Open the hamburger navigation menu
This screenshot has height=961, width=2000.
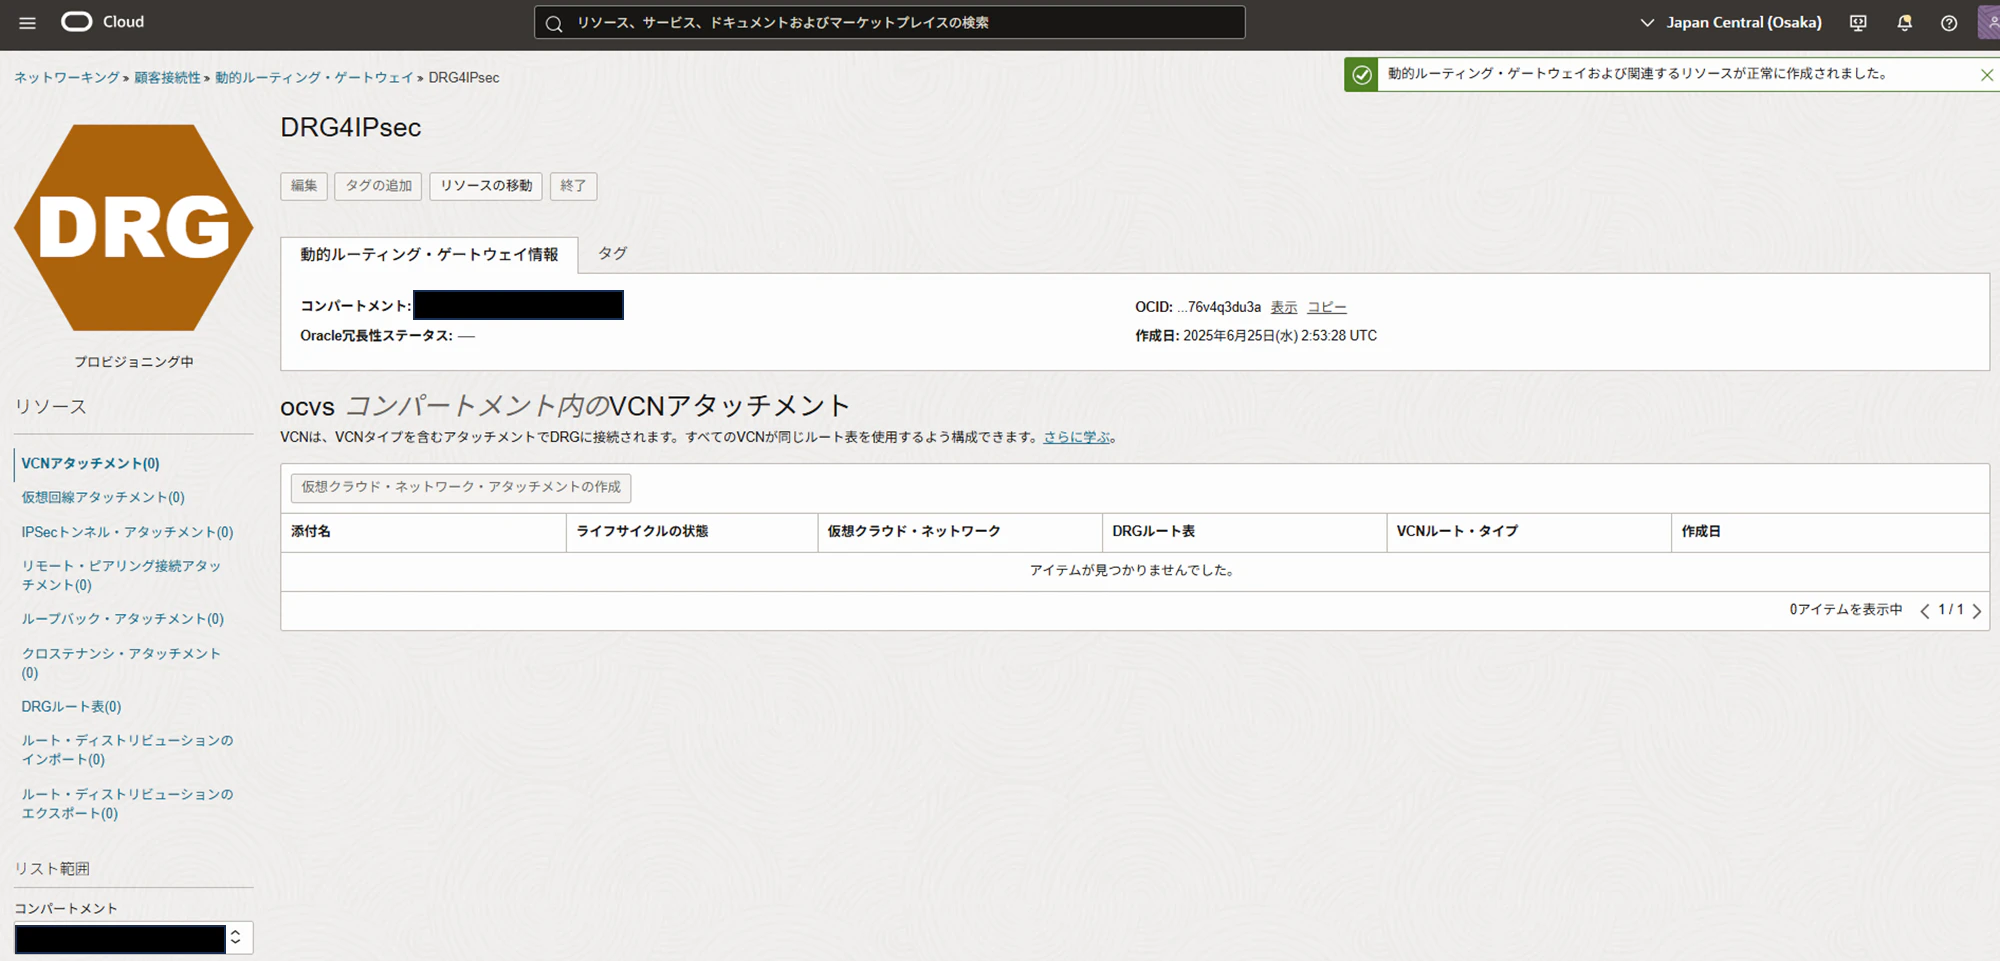pos(27,23)
